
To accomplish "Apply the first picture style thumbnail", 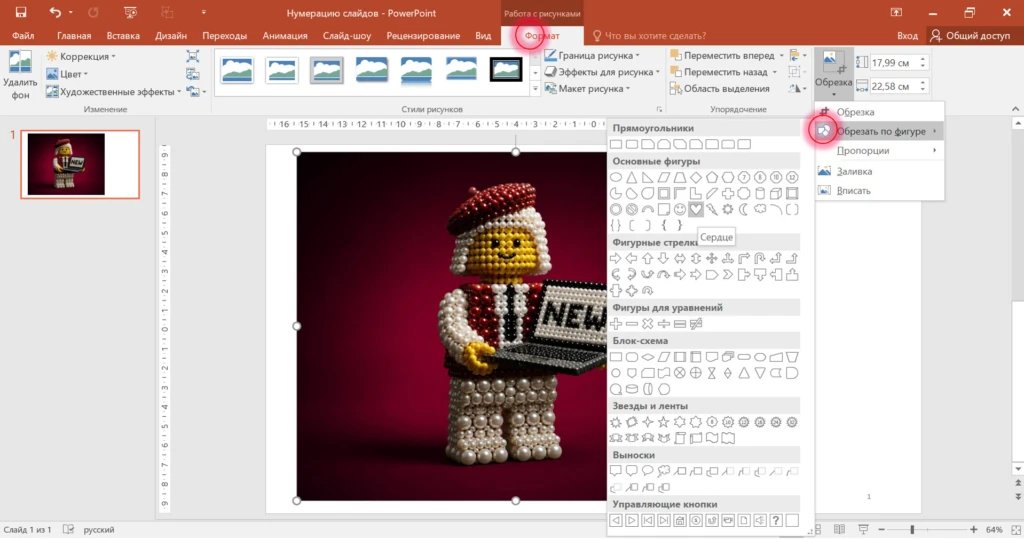I will 237,69.
